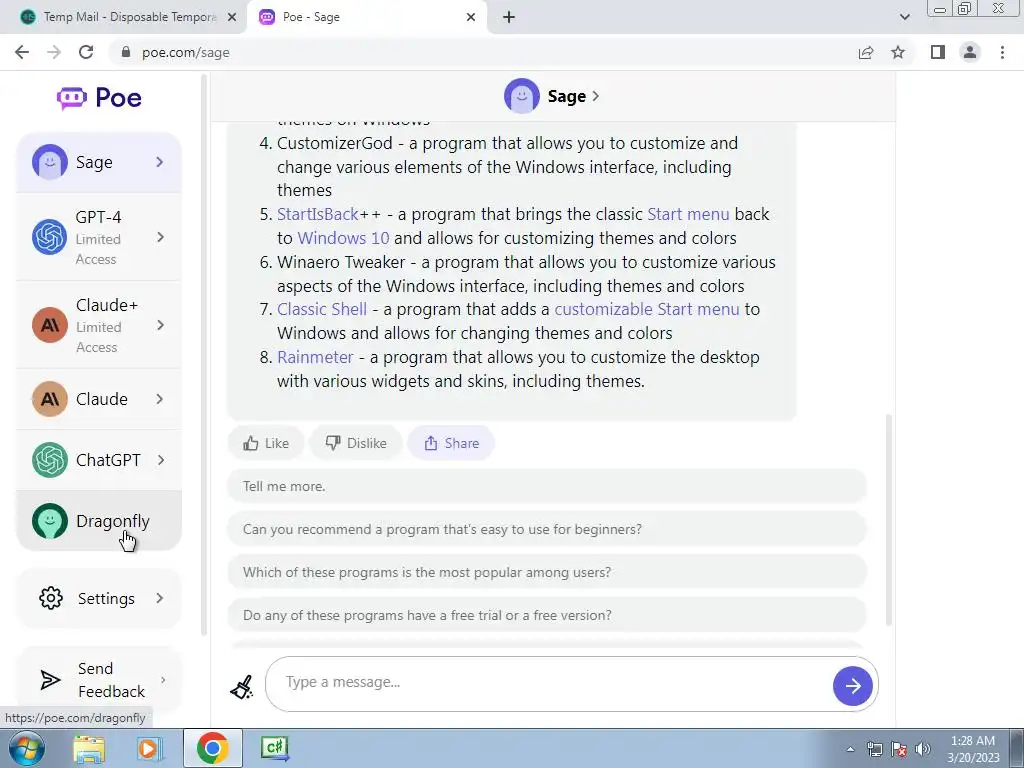The image size is (1024, 768).
Task: Like the Sage response
Action: (266, 443)
